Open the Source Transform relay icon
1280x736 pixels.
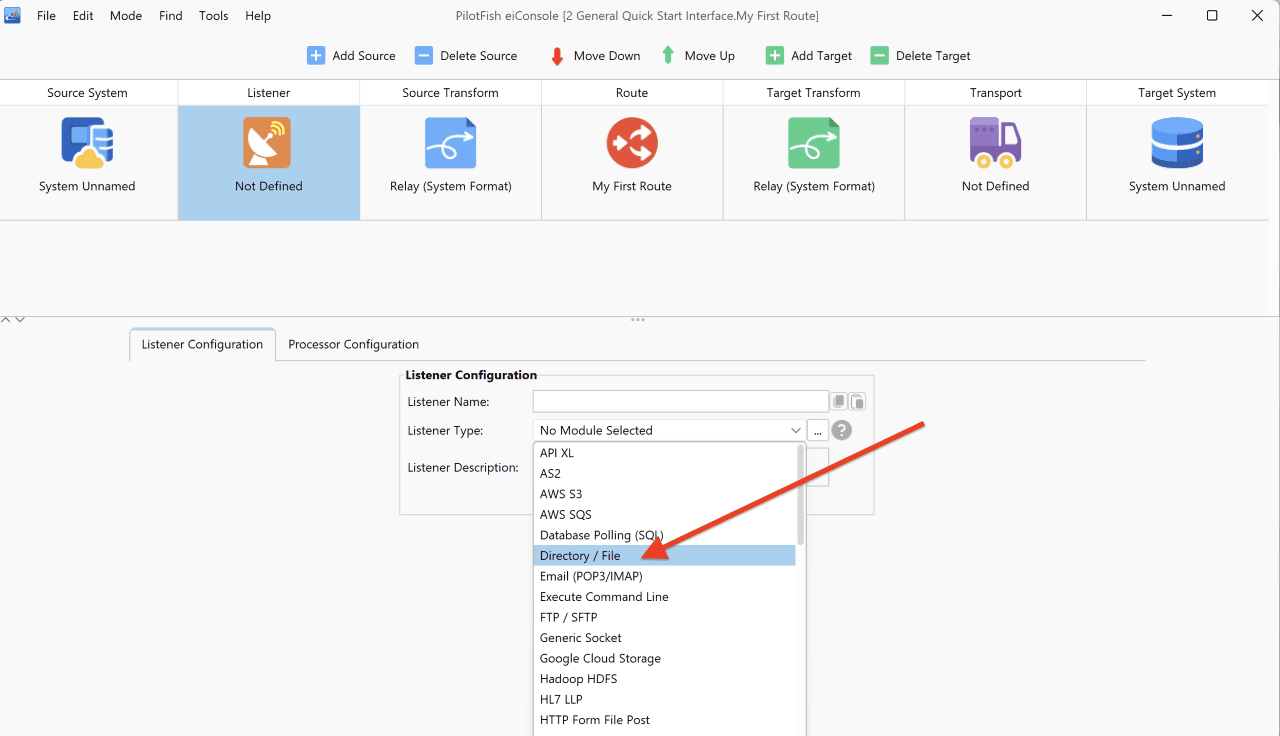click(450, 143)
